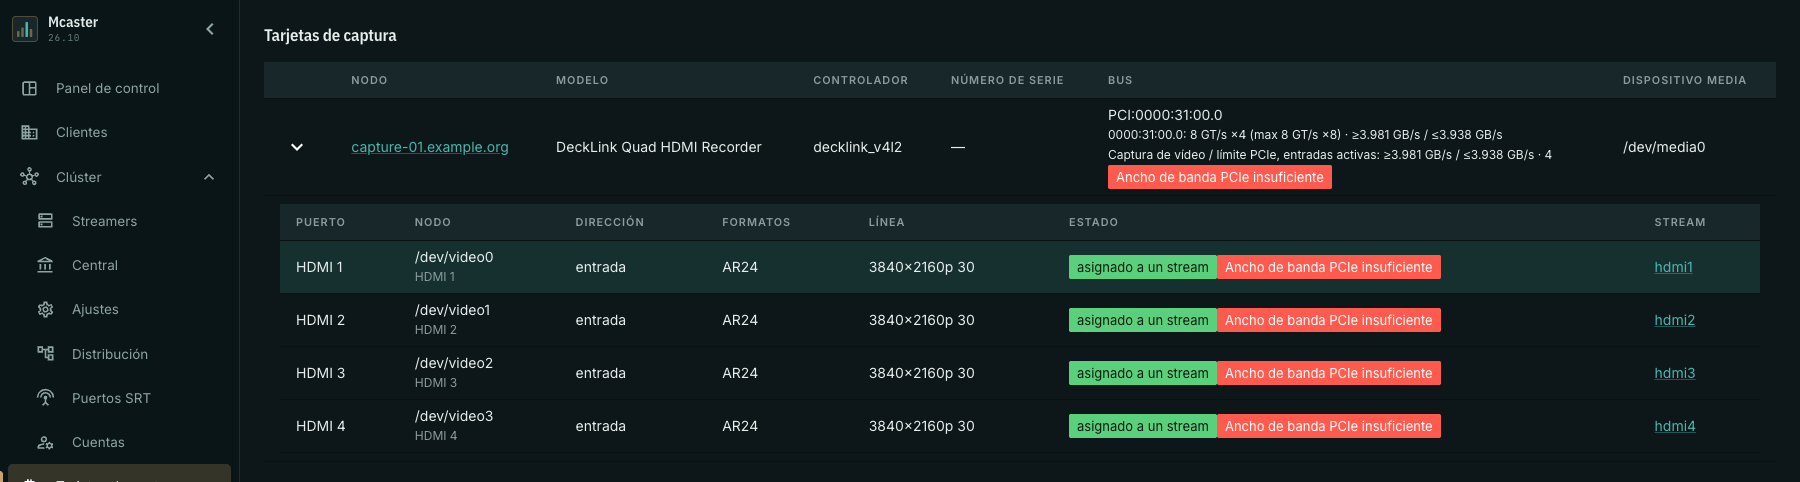Click HDMI 4 'Ancho de banda PCIe insuficiente' badge
This screenshot has width=1800, height=482.
(x=1328, y=426)
